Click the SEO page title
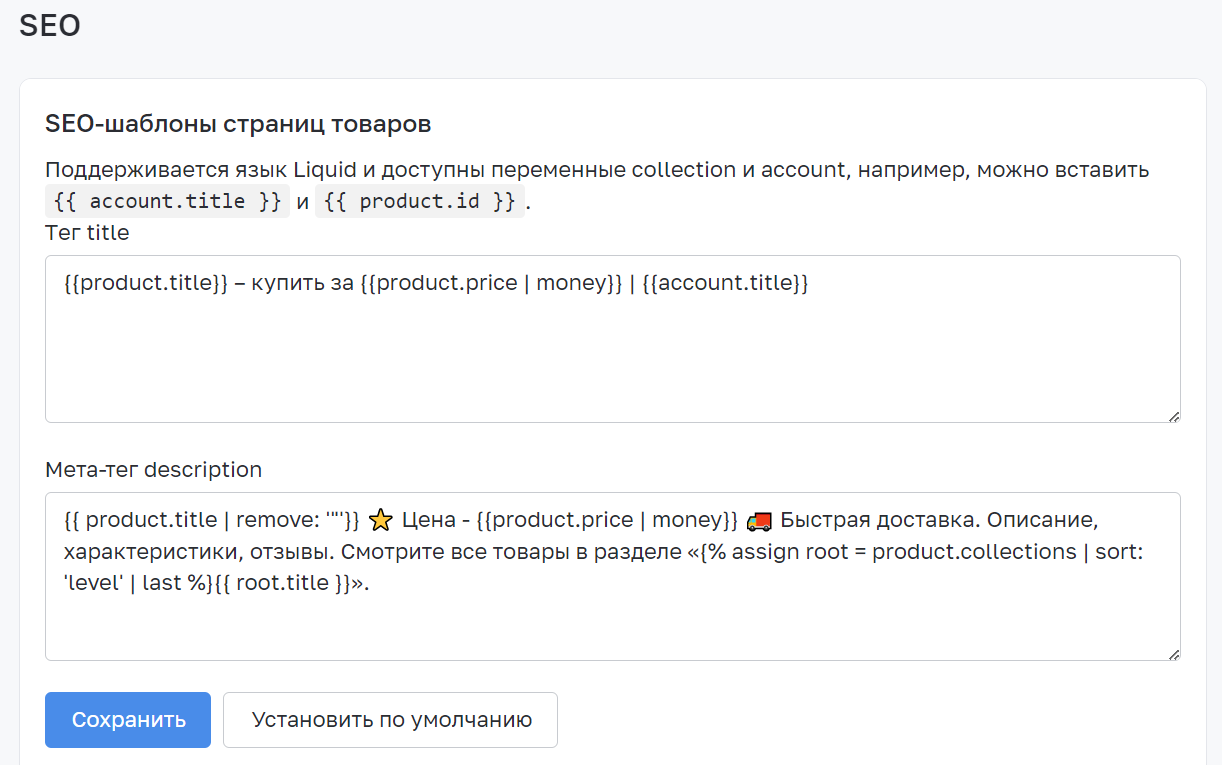Screen dimensions: 1222x765 (x=50, y=26)
